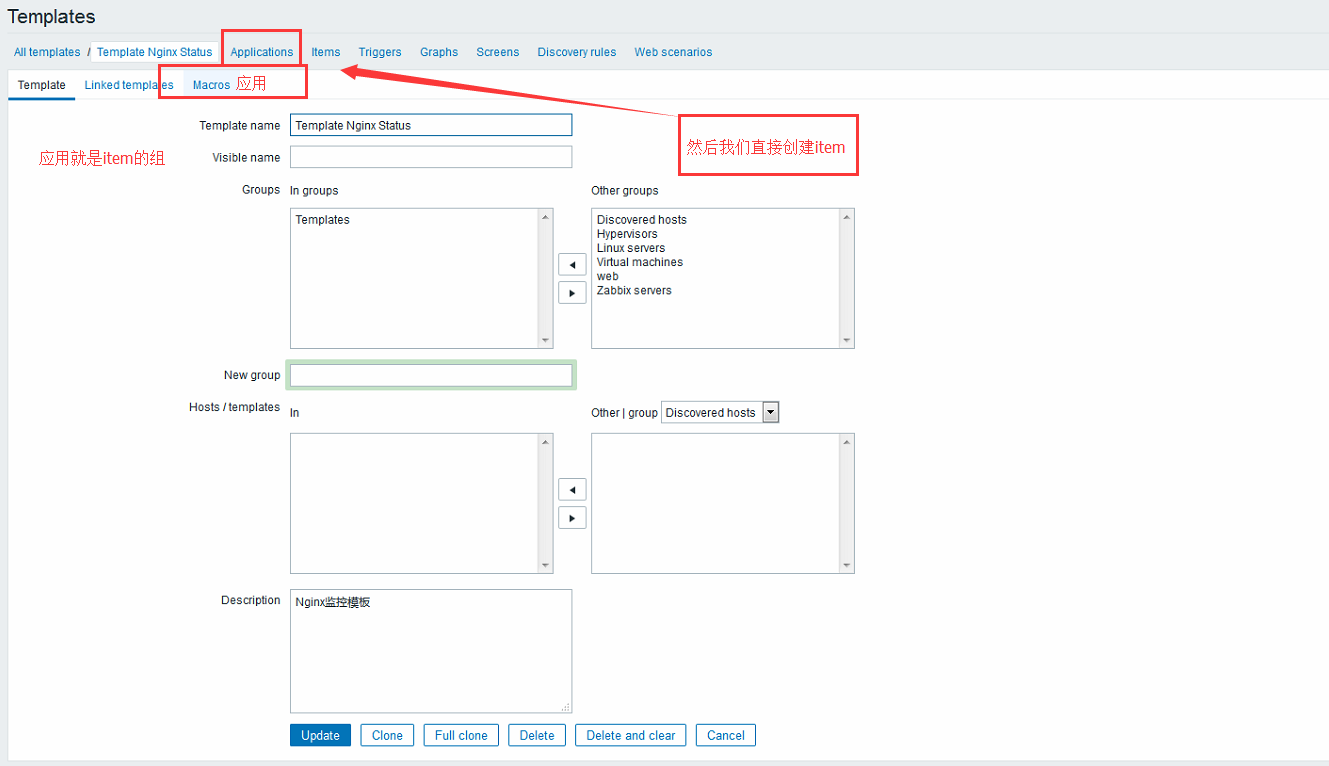The image size is (1329, 766).
Task: Click into the Description text area
Action: (431, 650)
